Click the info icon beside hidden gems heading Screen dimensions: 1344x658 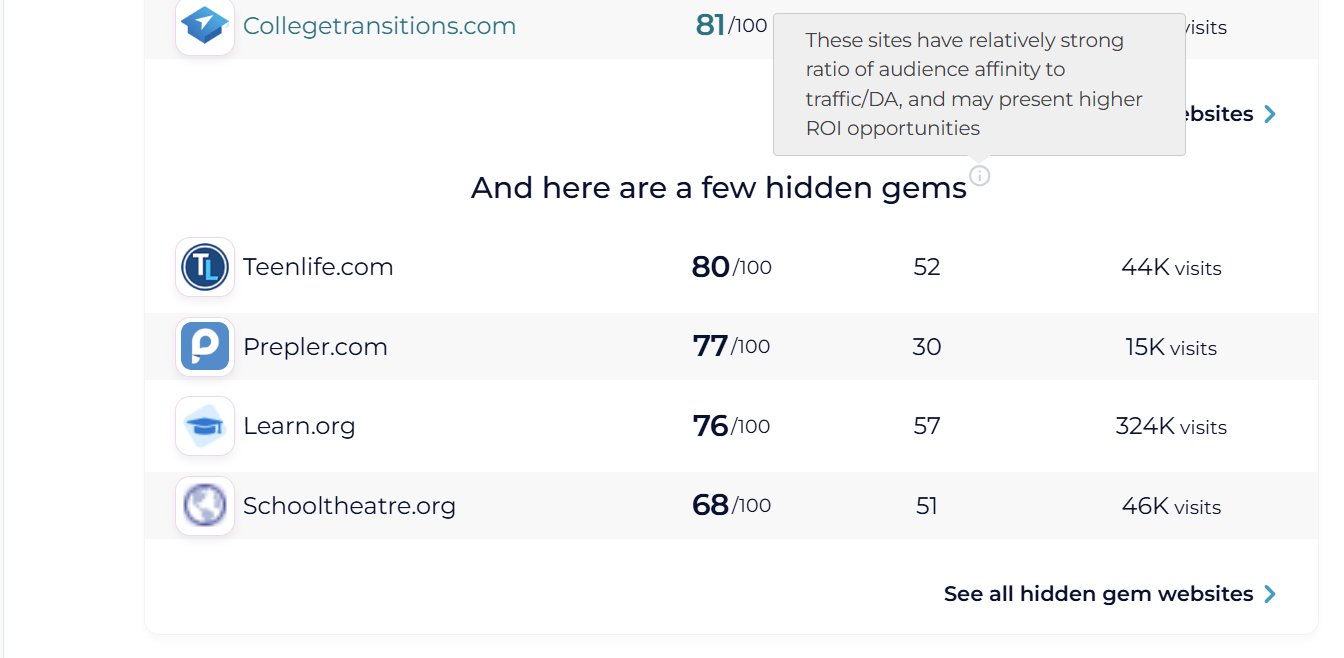click(980, 176)
